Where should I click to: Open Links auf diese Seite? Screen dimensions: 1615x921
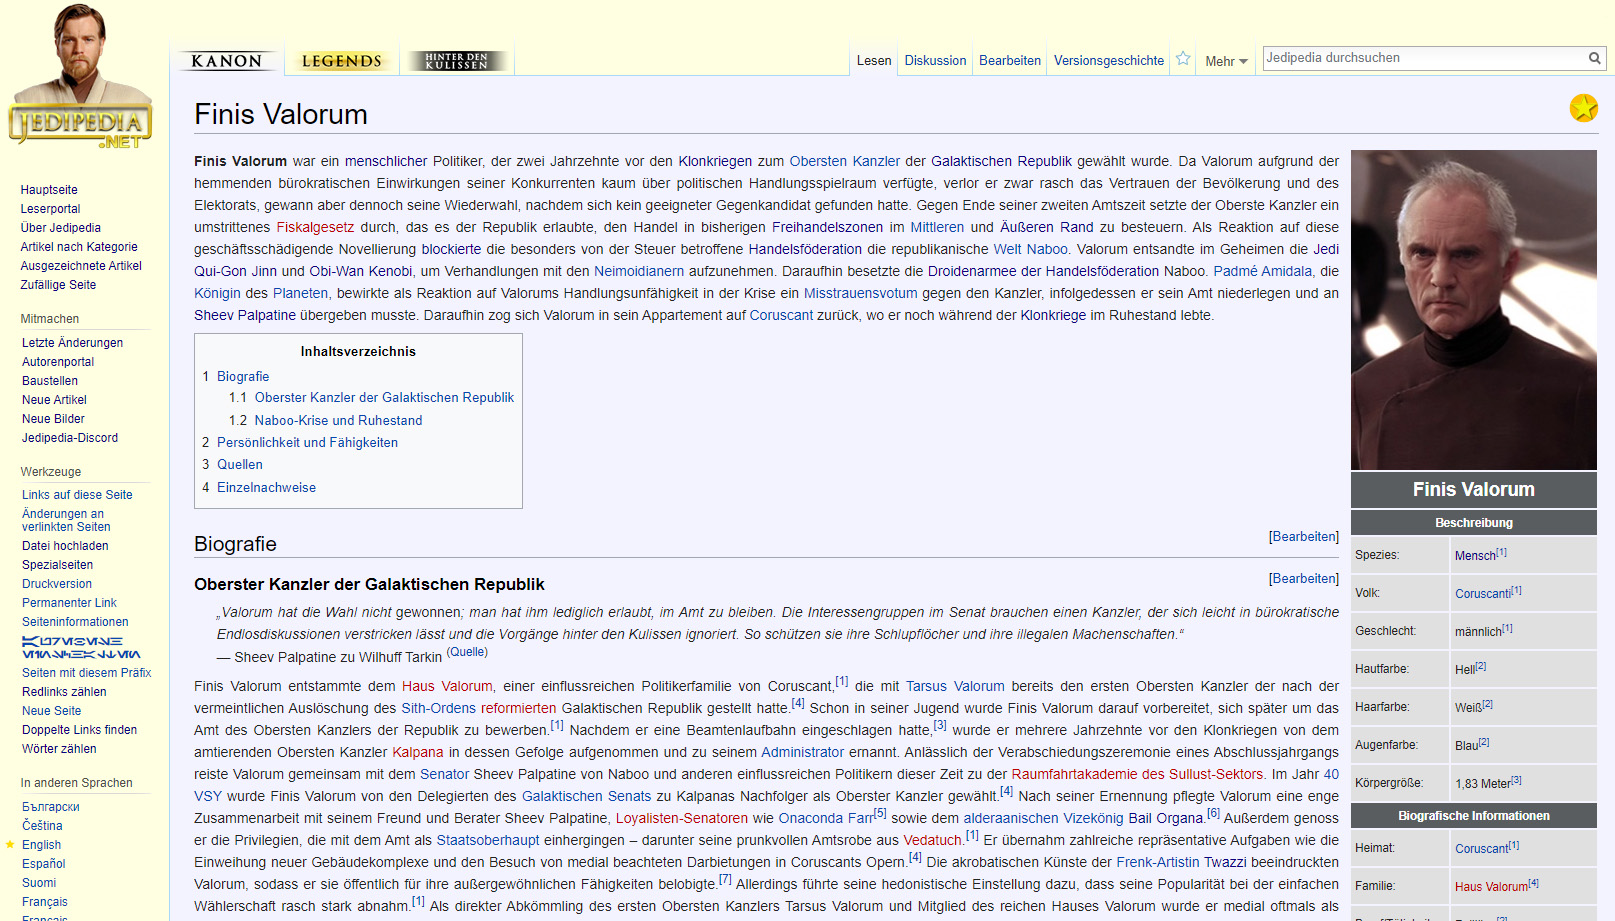[77, 495]
